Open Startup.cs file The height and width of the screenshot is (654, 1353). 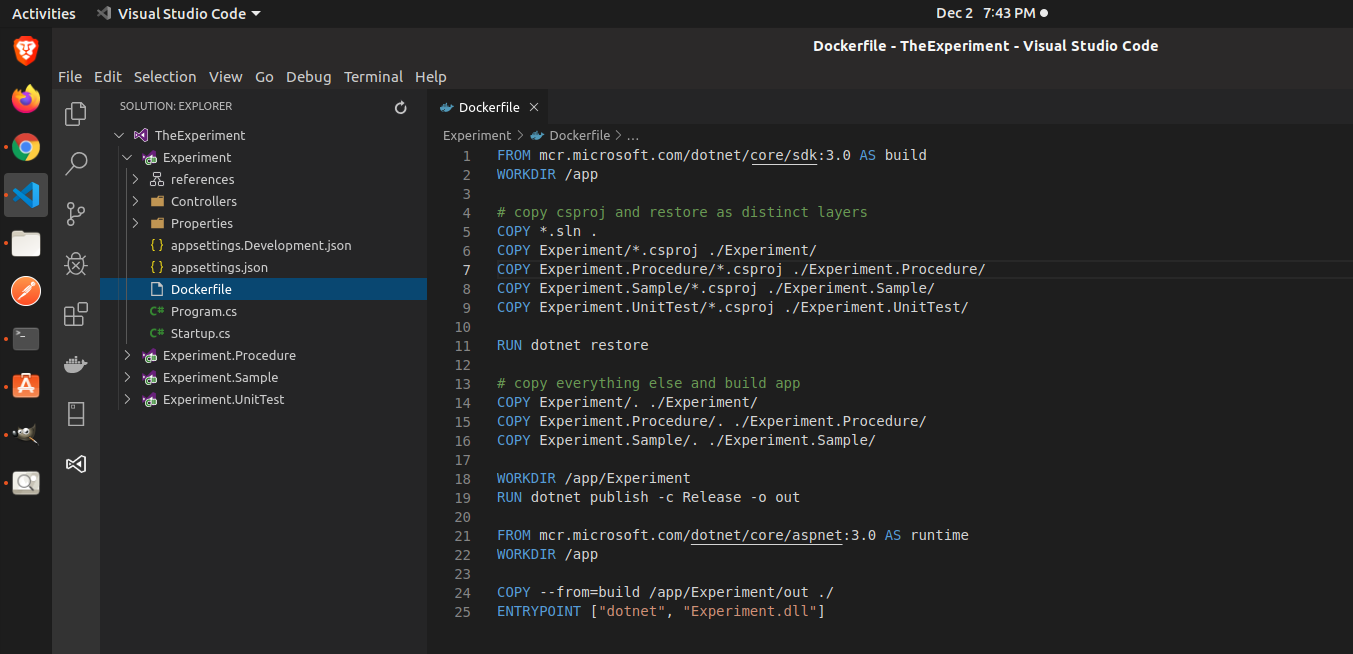[200, 333]
